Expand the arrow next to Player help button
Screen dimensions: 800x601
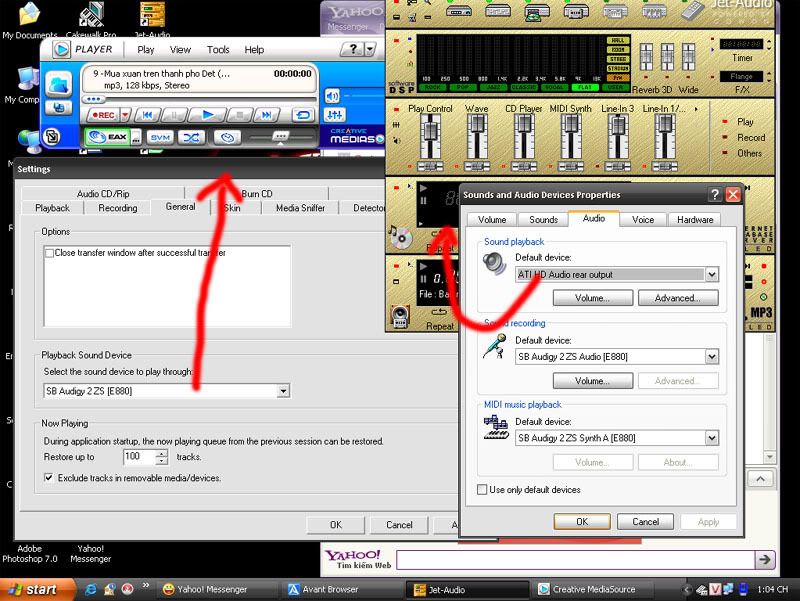[370, 49]
